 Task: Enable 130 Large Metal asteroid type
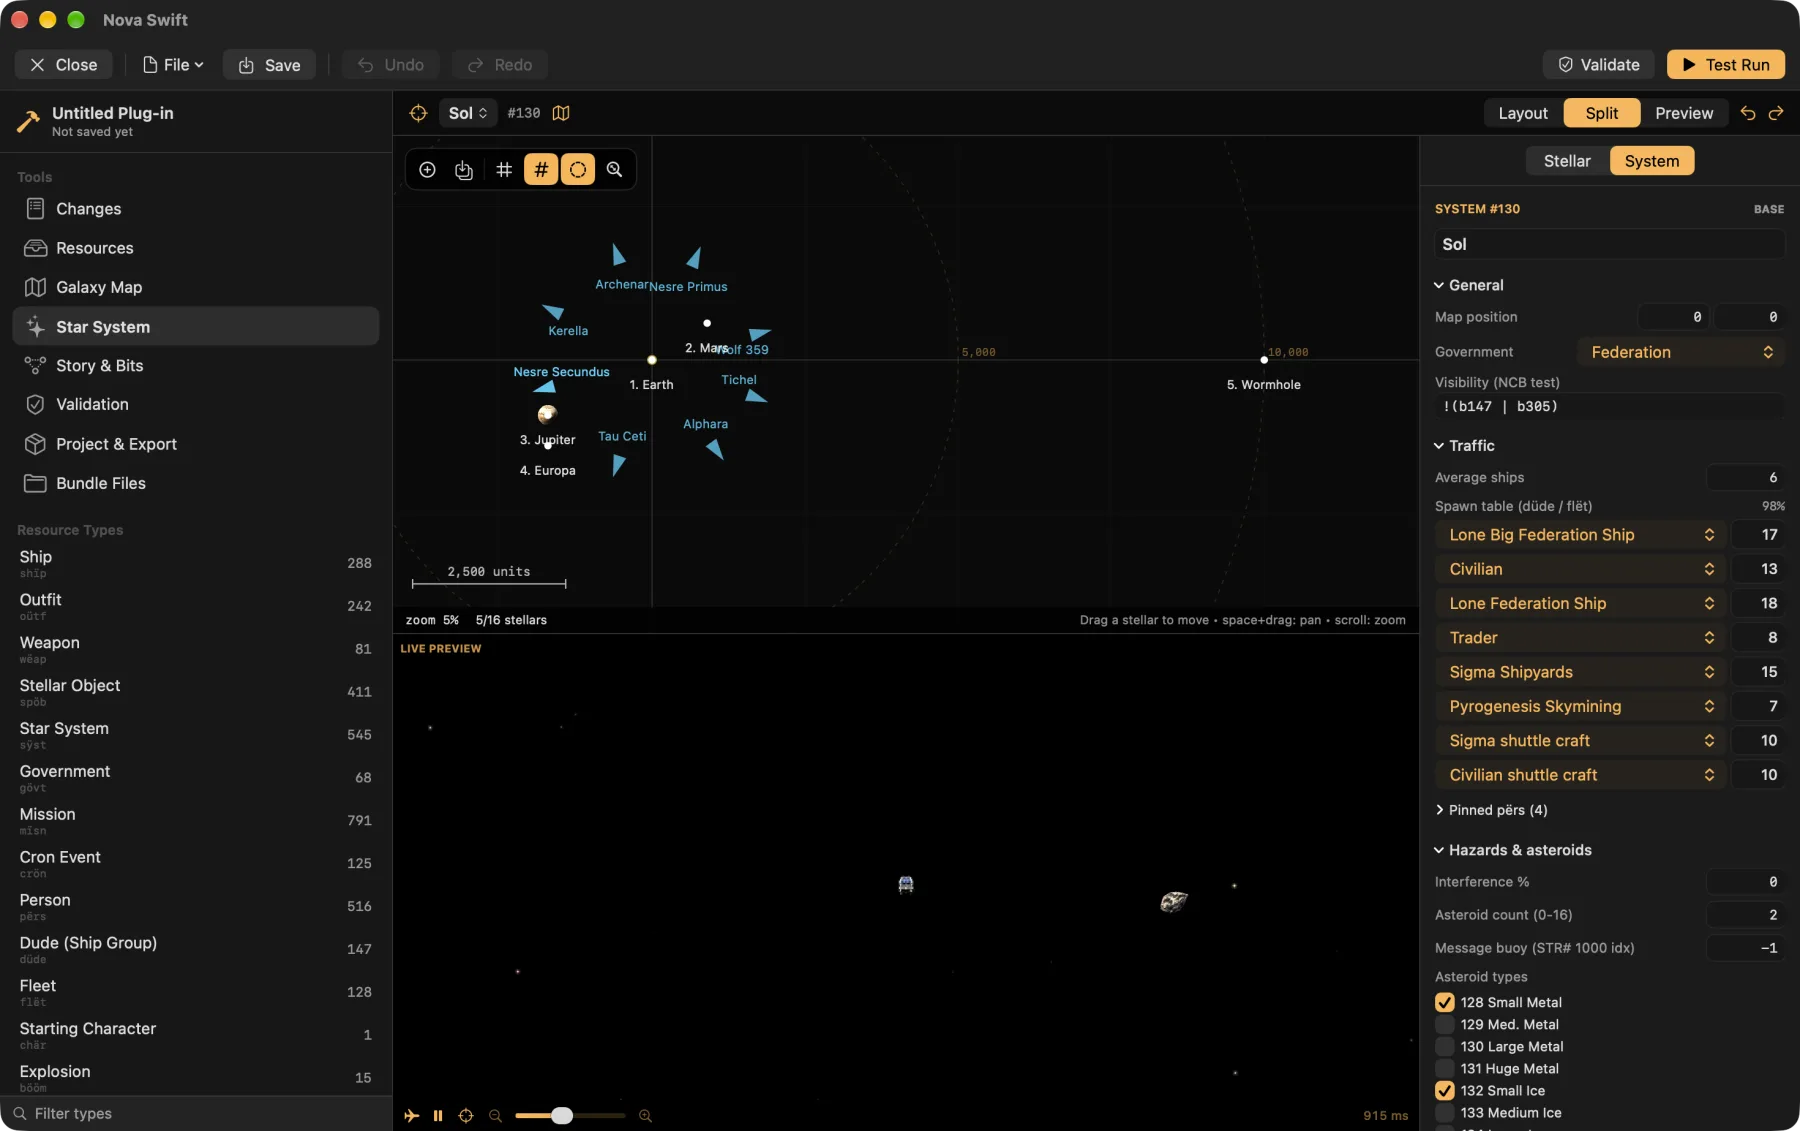(1445, 1046)
